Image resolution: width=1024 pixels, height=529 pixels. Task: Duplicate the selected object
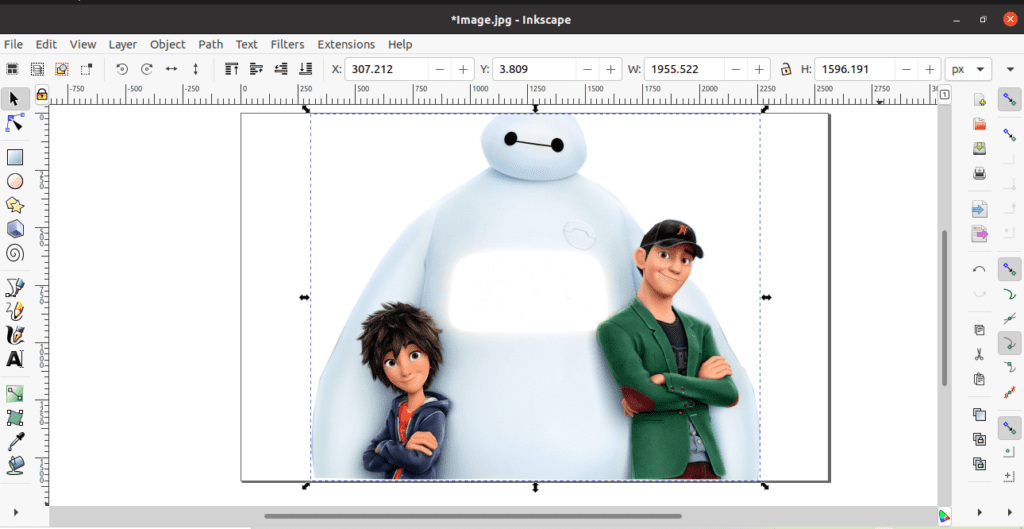point(979,414)
